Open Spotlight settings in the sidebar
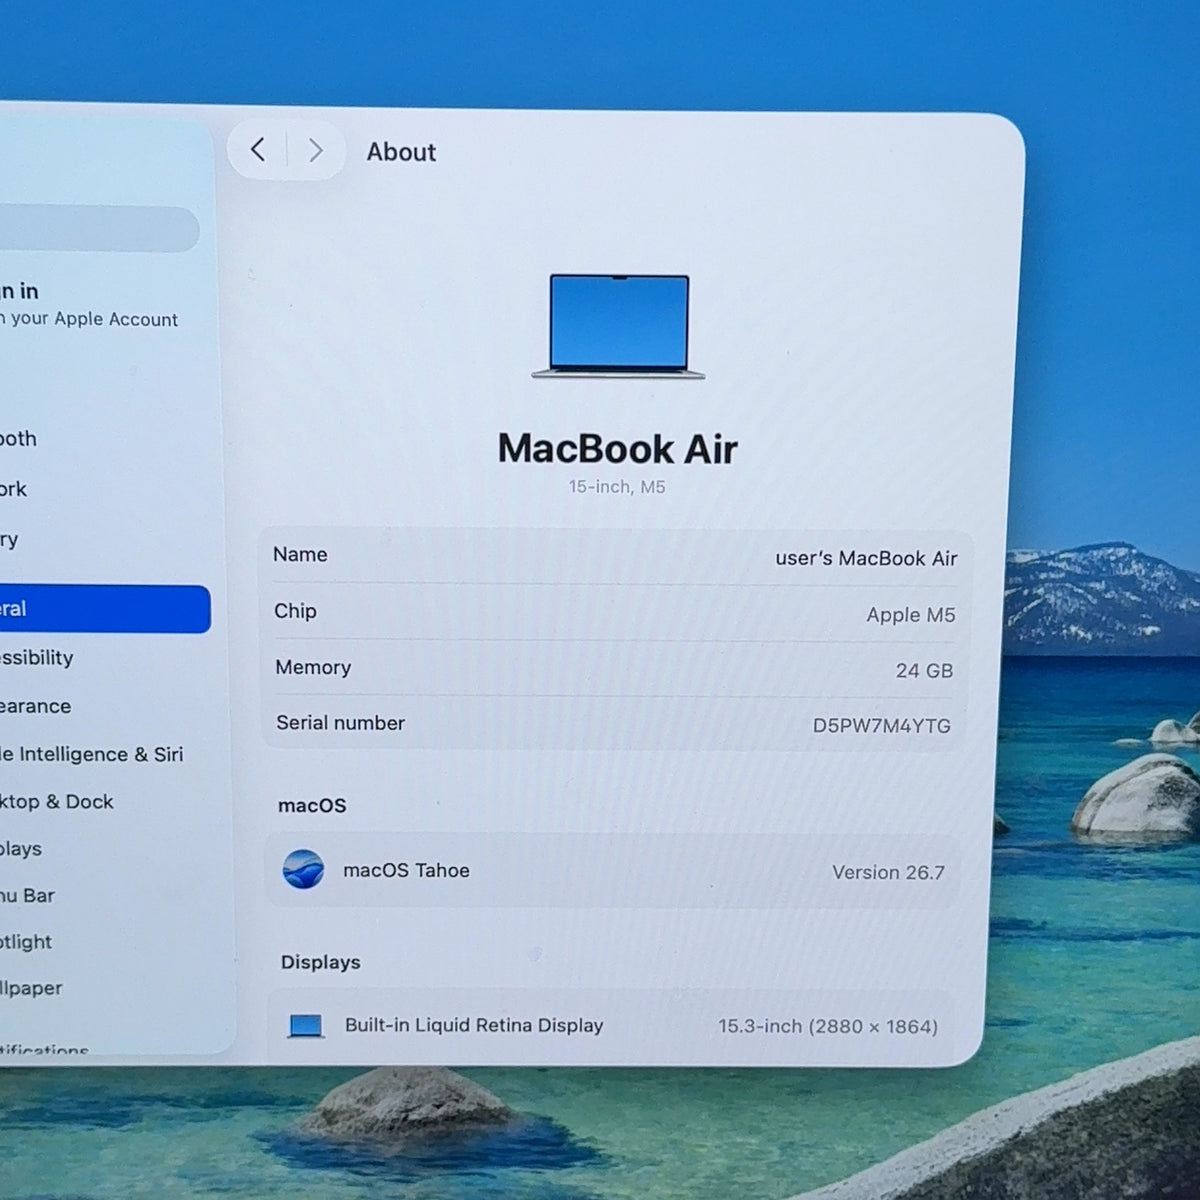 point(26,942)
